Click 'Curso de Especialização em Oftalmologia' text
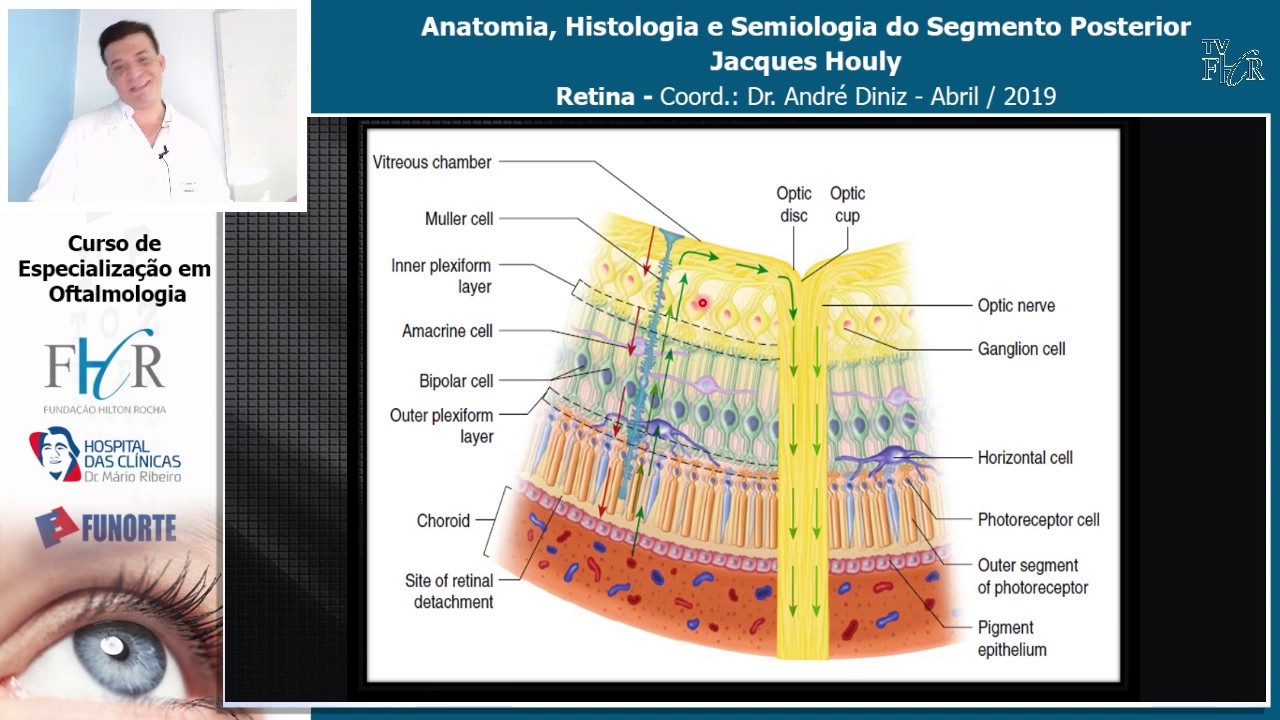1280x720 pixels. pyautogui.click(x=114, y=269)
